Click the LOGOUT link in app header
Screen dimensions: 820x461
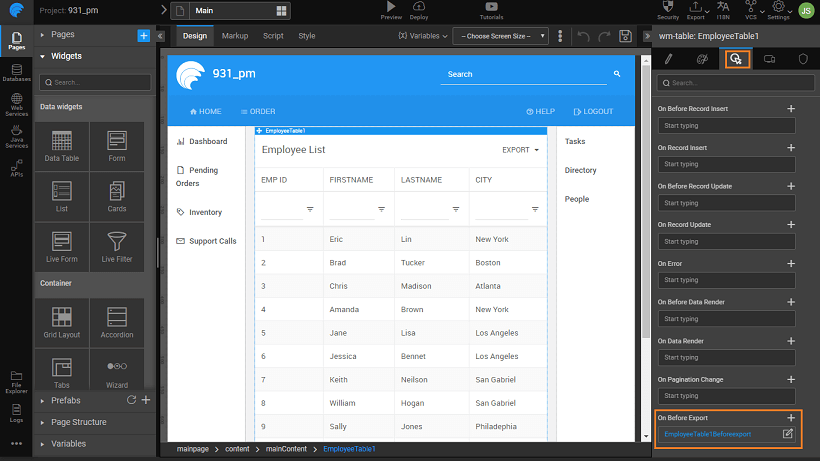(593, 111)
